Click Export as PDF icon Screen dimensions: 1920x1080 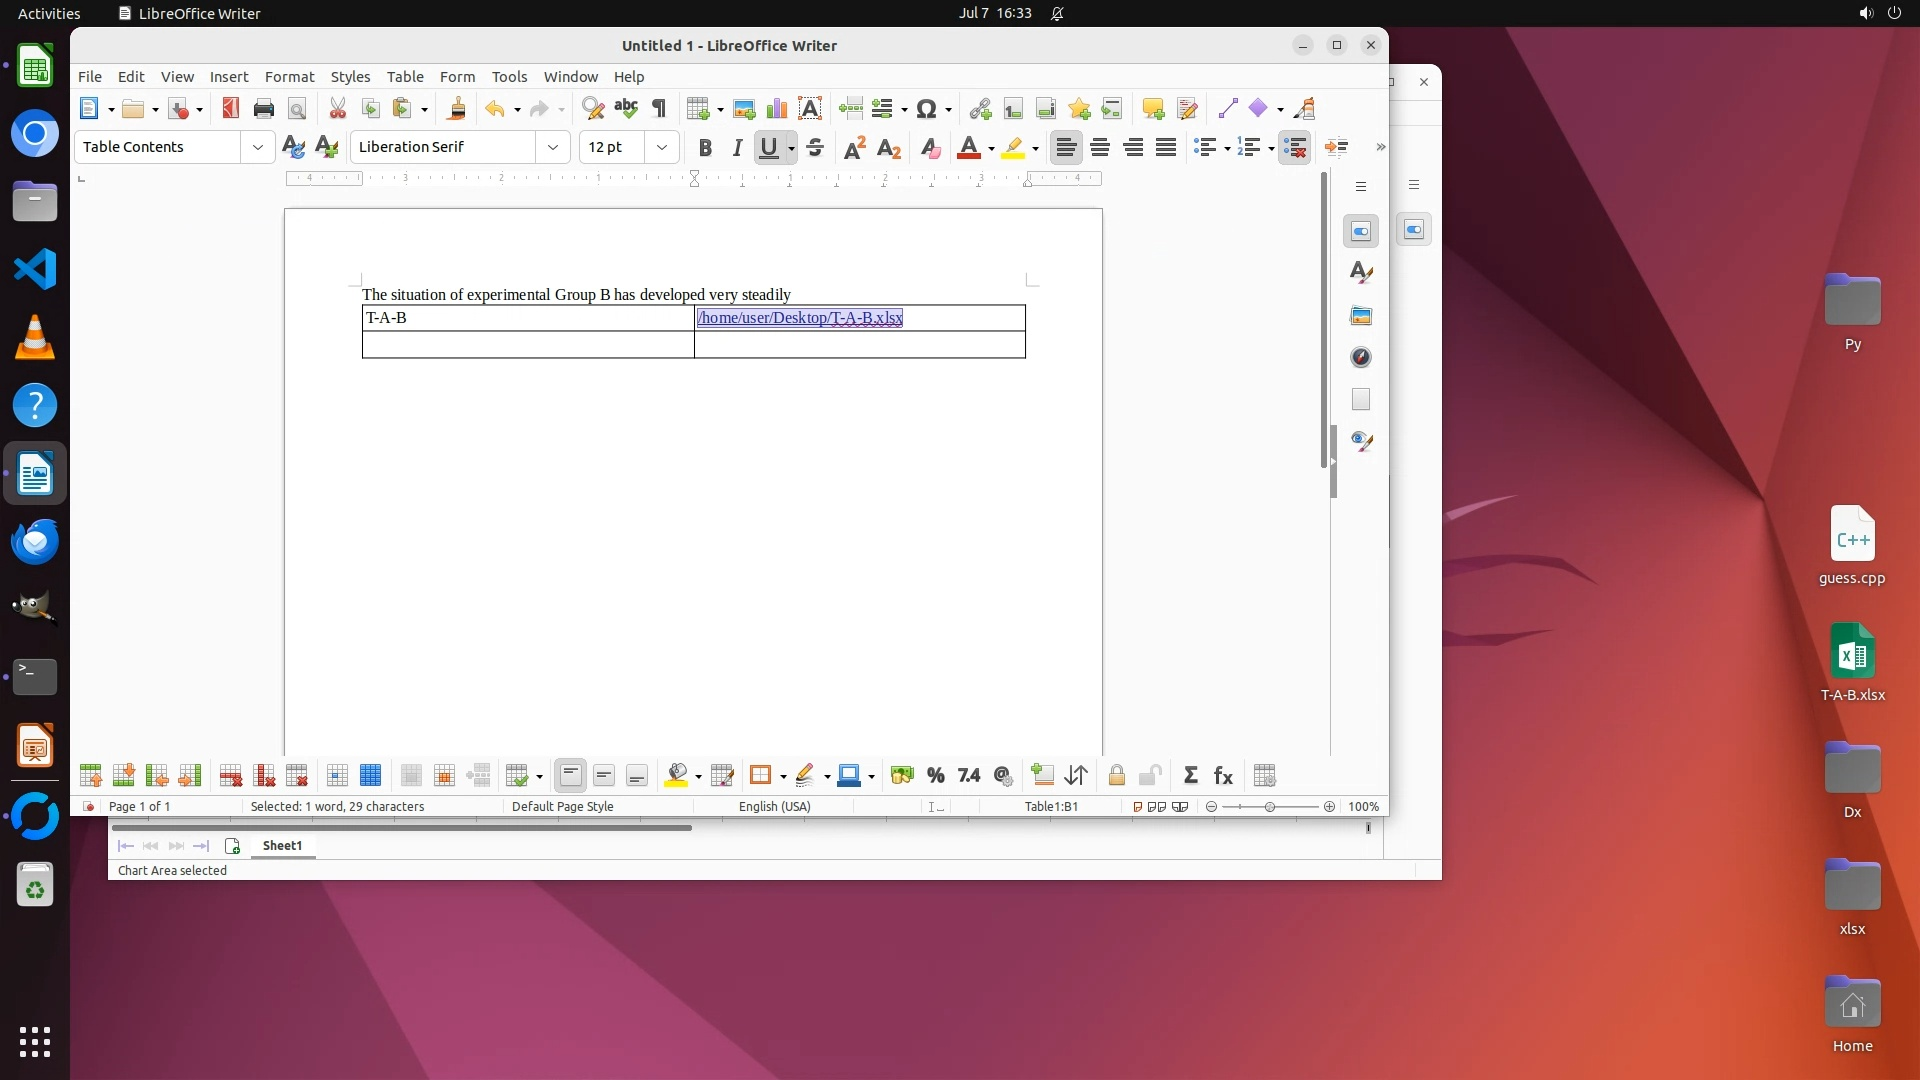[231, 109]
